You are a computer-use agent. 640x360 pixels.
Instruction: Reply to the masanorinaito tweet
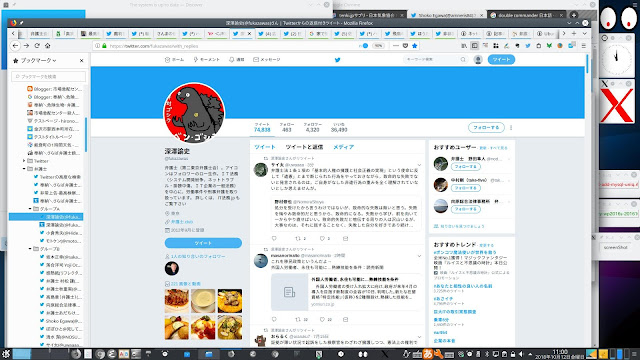(x=274, y=319)
